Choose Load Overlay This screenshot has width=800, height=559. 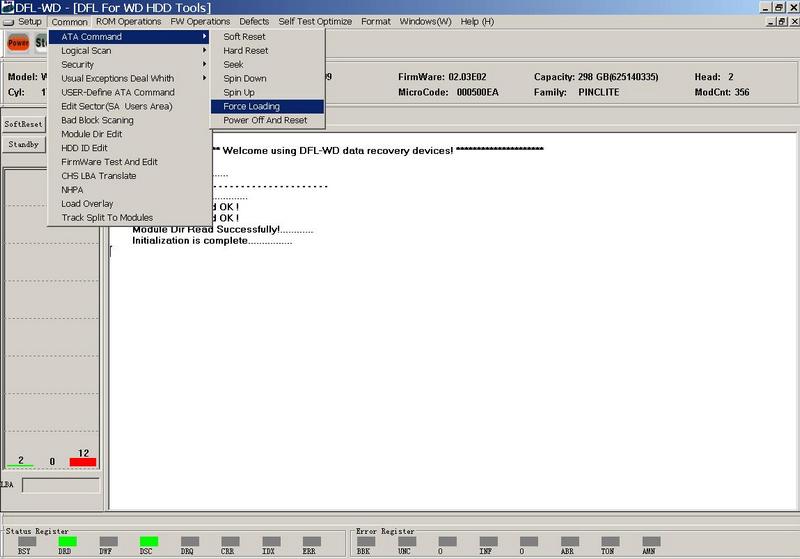129,204
